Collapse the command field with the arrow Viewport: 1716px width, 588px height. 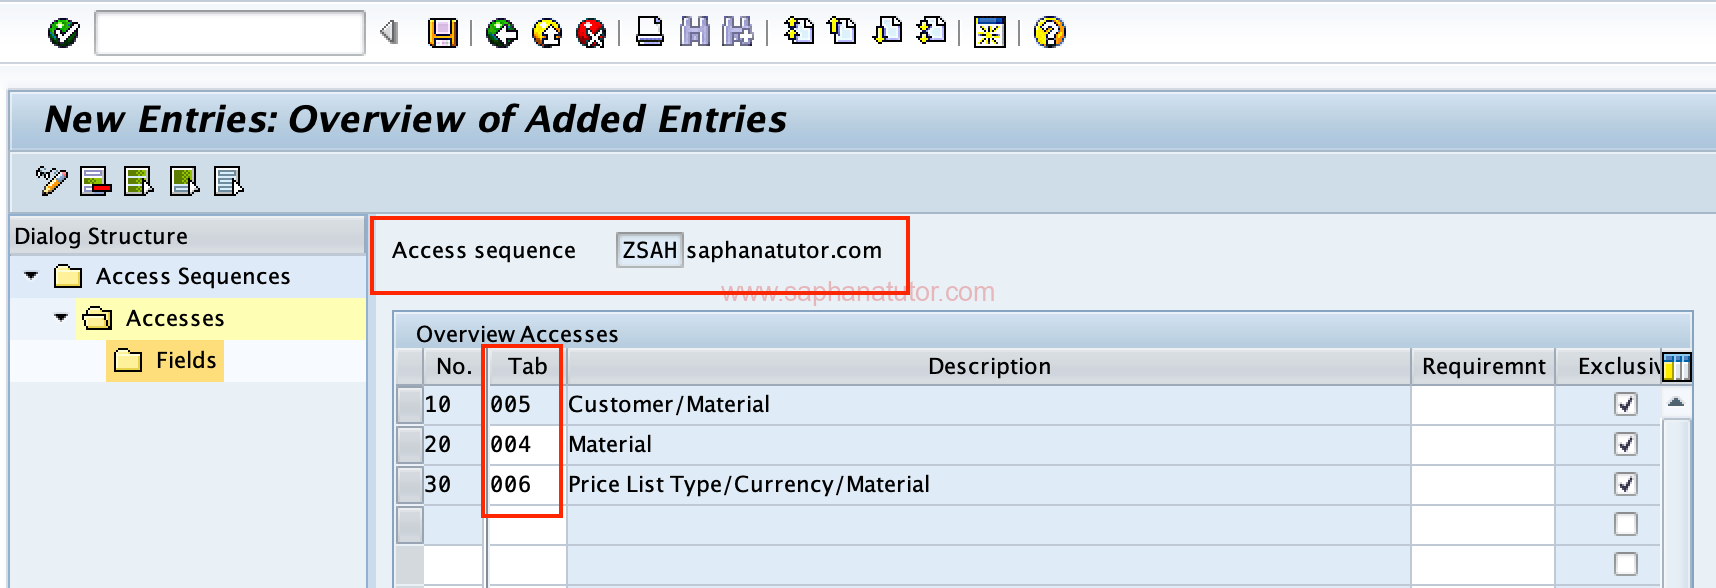pos(389,33)
